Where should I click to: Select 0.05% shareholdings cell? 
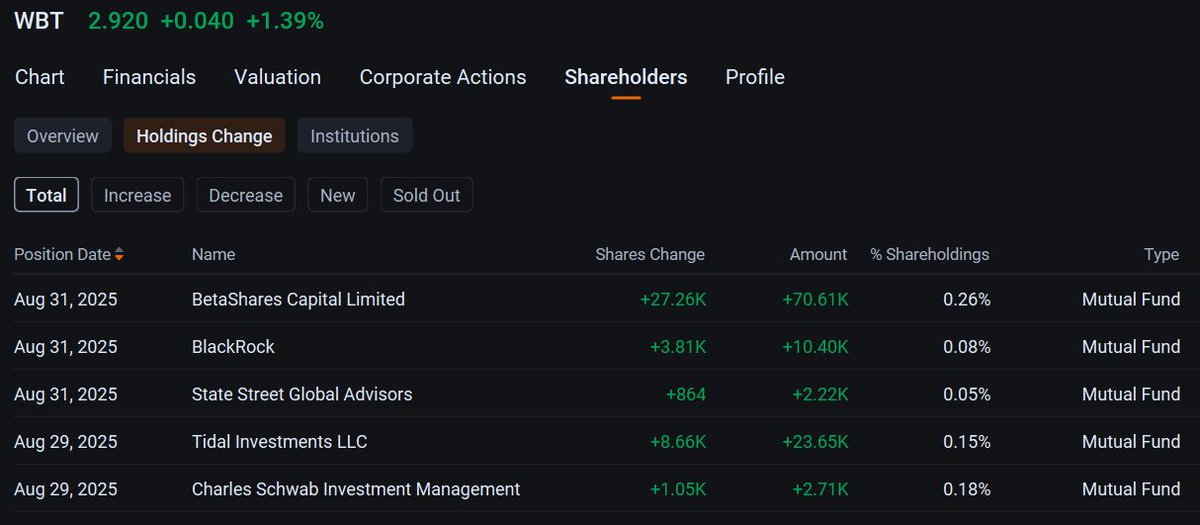(967, 394)
